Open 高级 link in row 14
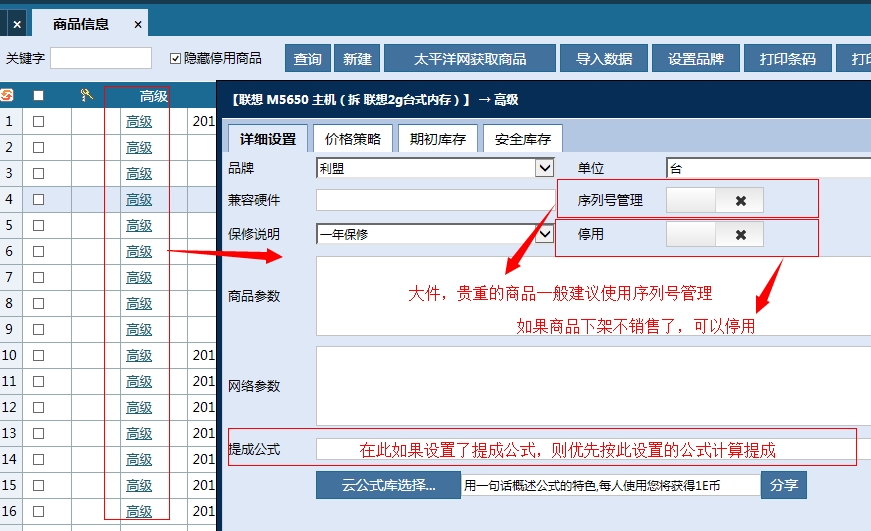This screenshot has width=871, height=531. [x=139, y=460]
